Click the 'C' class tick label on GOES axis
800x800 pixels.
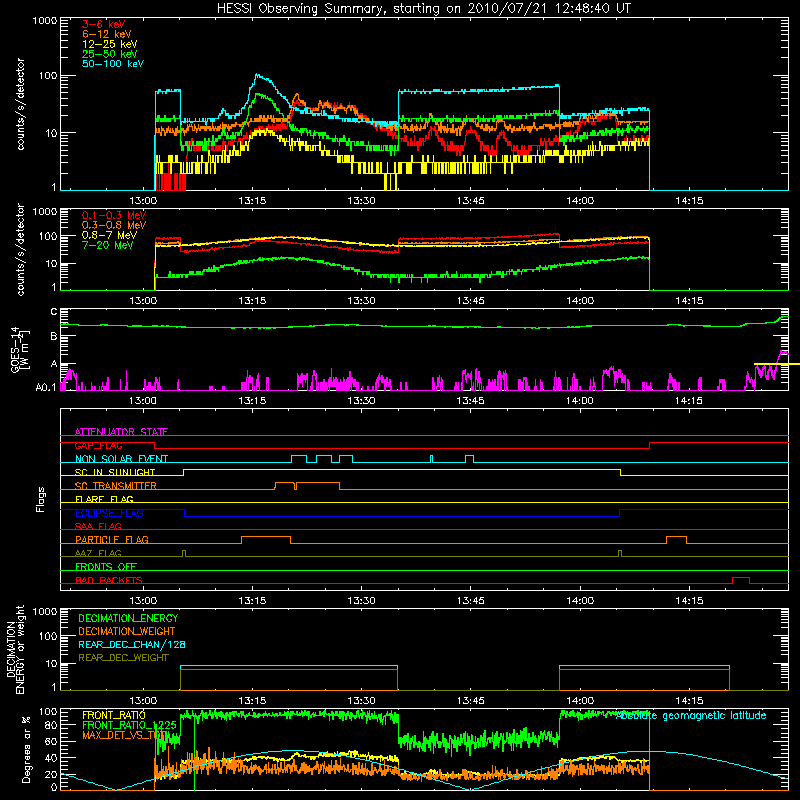54,312
